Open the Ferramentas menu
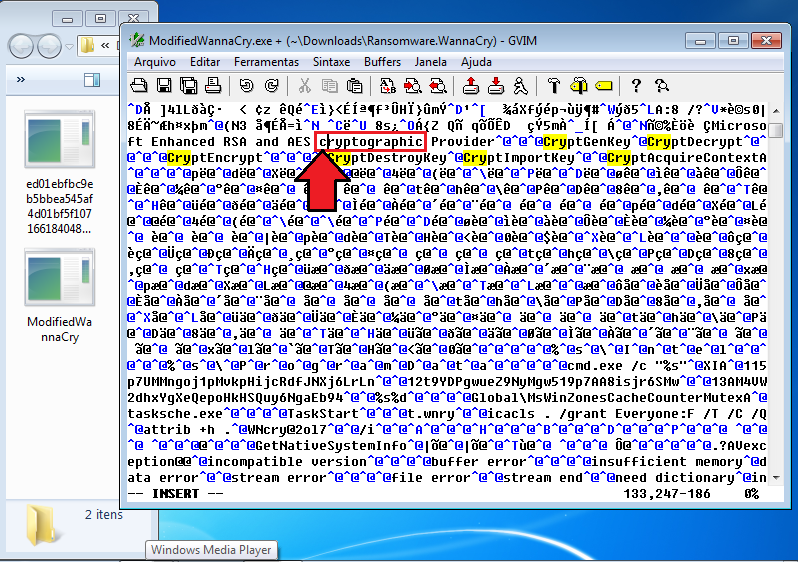798x562 pixels. [x=266, y=62]
